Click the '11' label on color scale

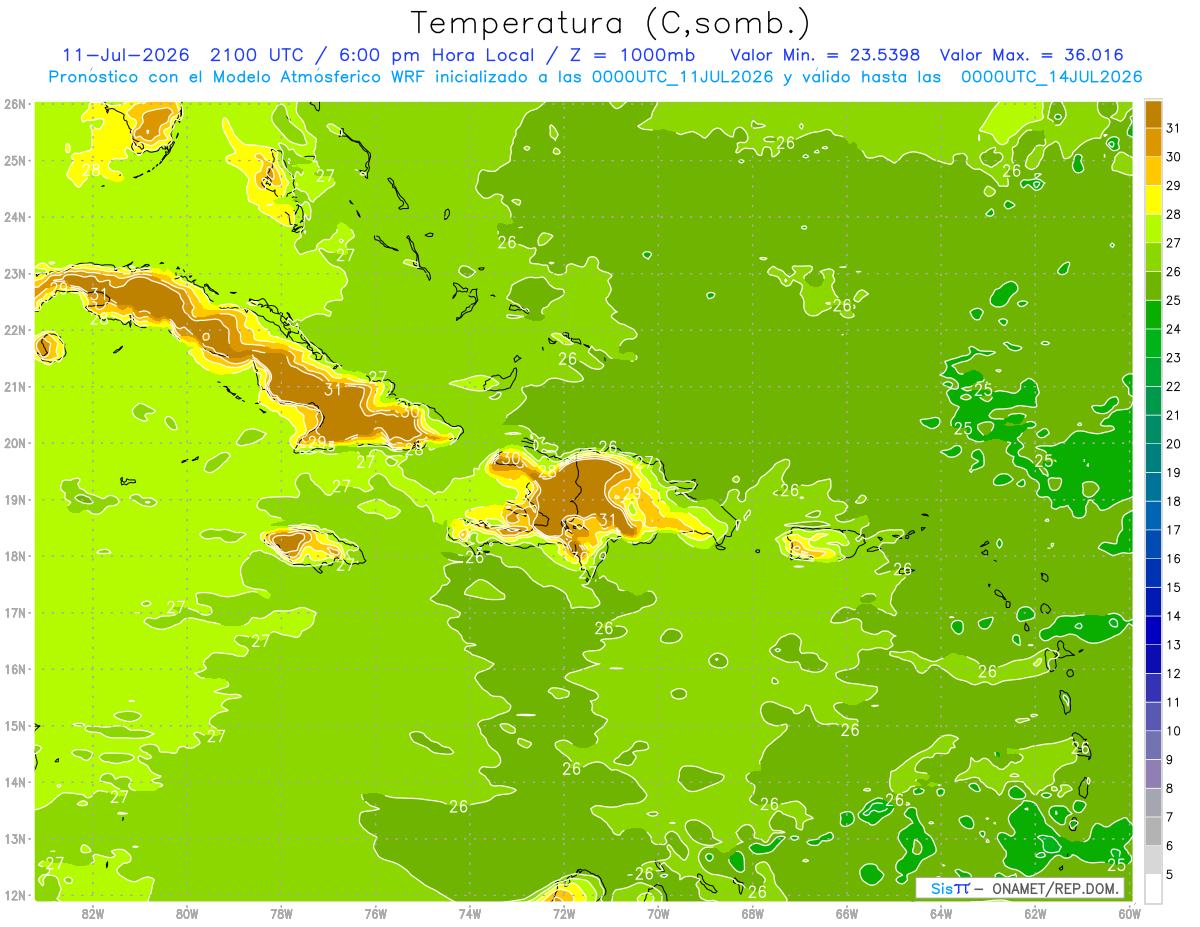tap(1174, 702)
